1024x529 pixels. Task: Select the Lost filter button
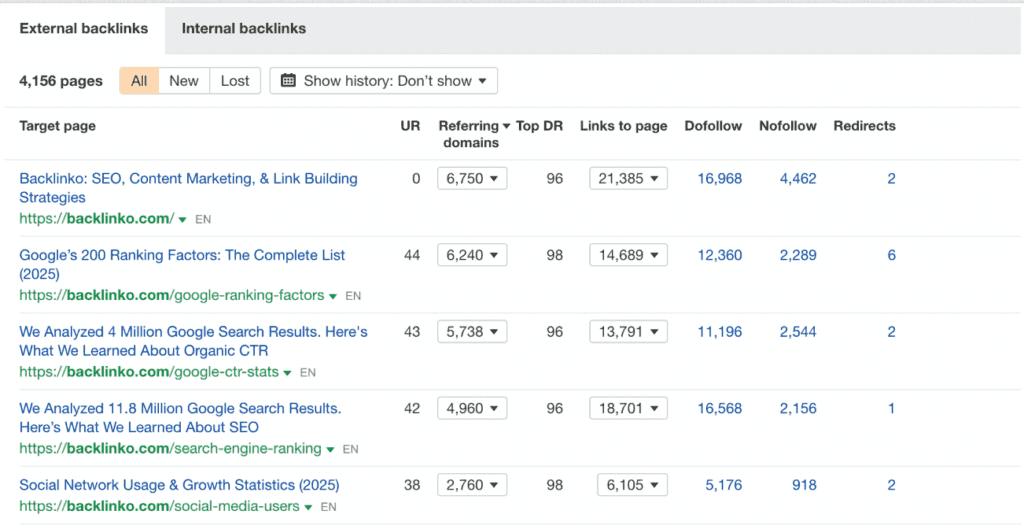pyautogui.click(x=235, y=81)
